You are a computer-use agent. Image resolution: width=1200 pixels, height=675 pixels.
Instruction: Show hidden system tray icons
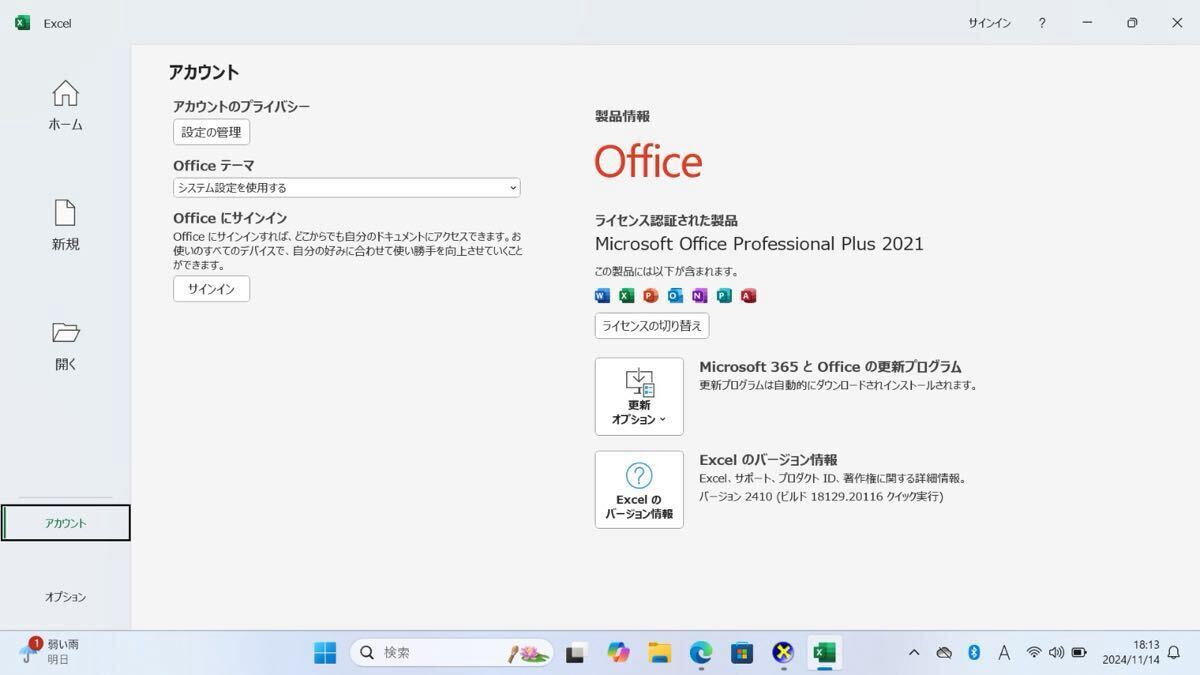pos(914,653)
